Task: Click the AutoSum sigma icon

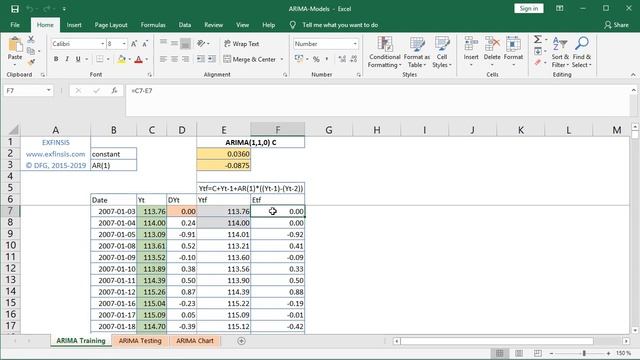Action: pos(538,40)
